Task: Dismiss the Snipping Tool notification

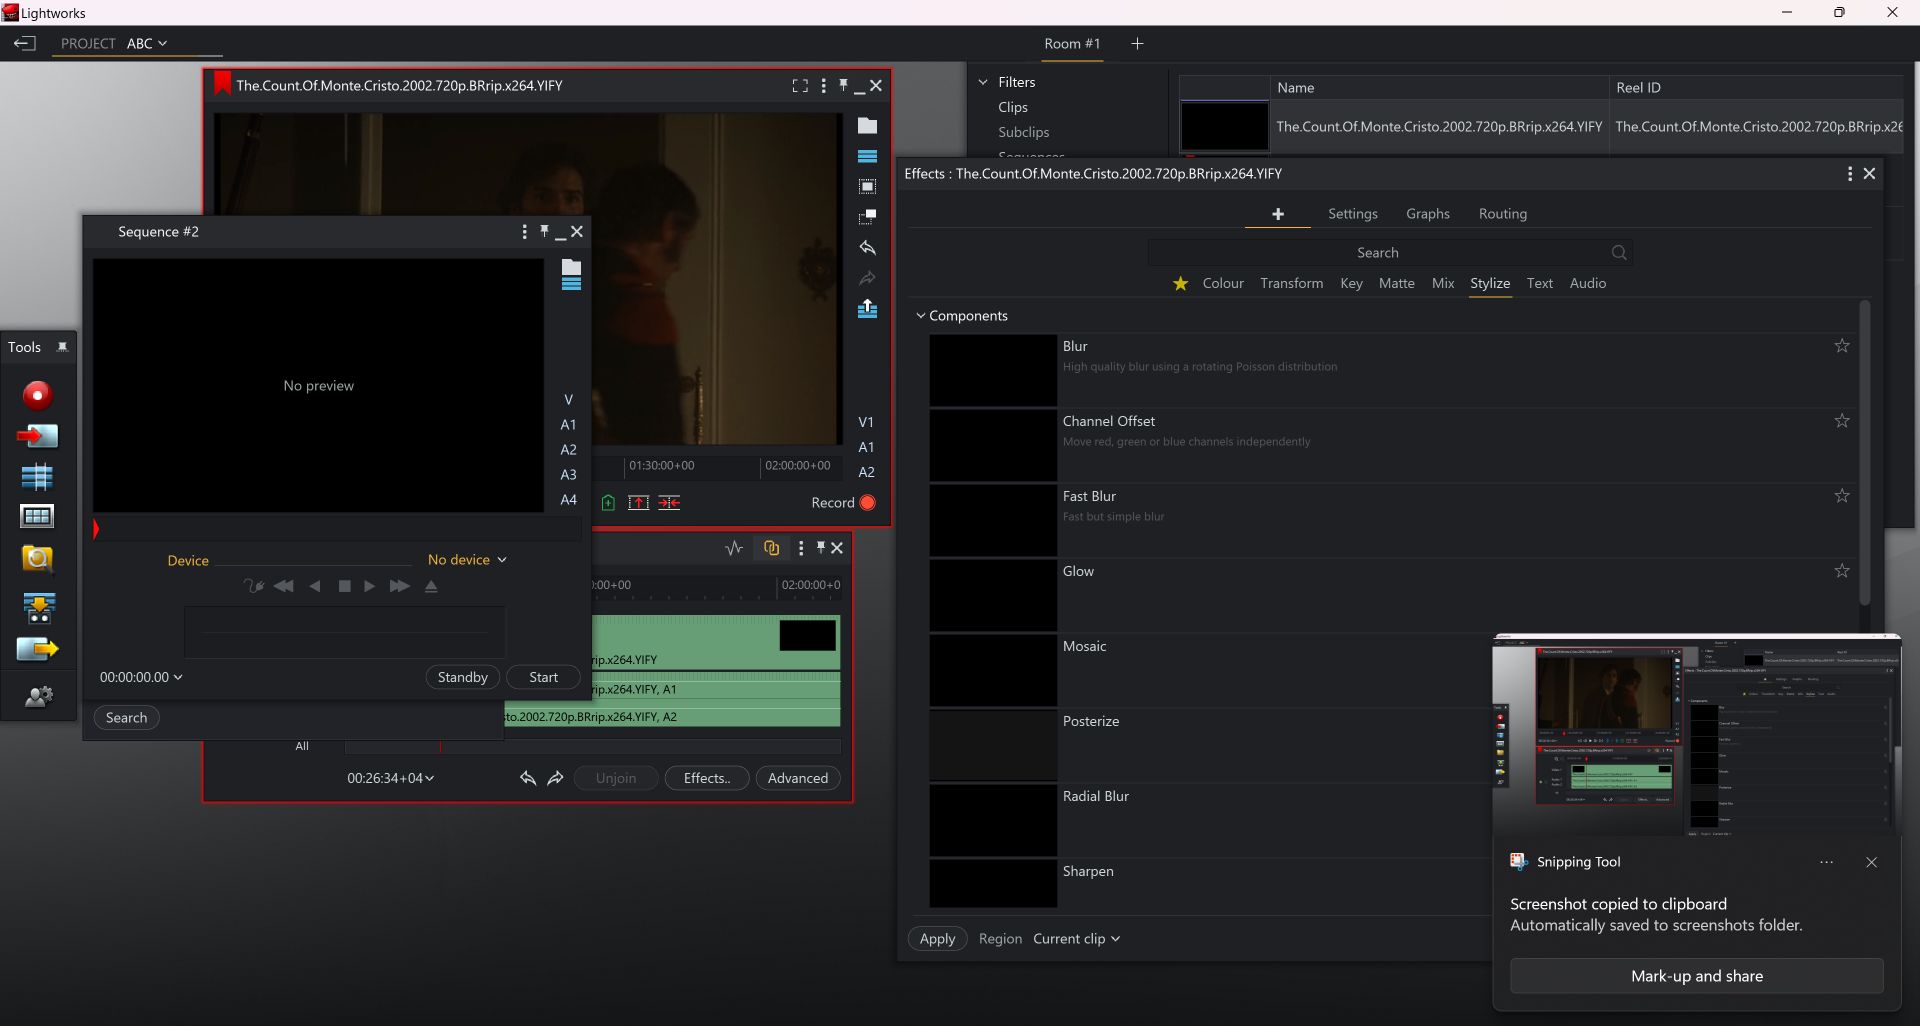Action: [x=1871, y=862]
